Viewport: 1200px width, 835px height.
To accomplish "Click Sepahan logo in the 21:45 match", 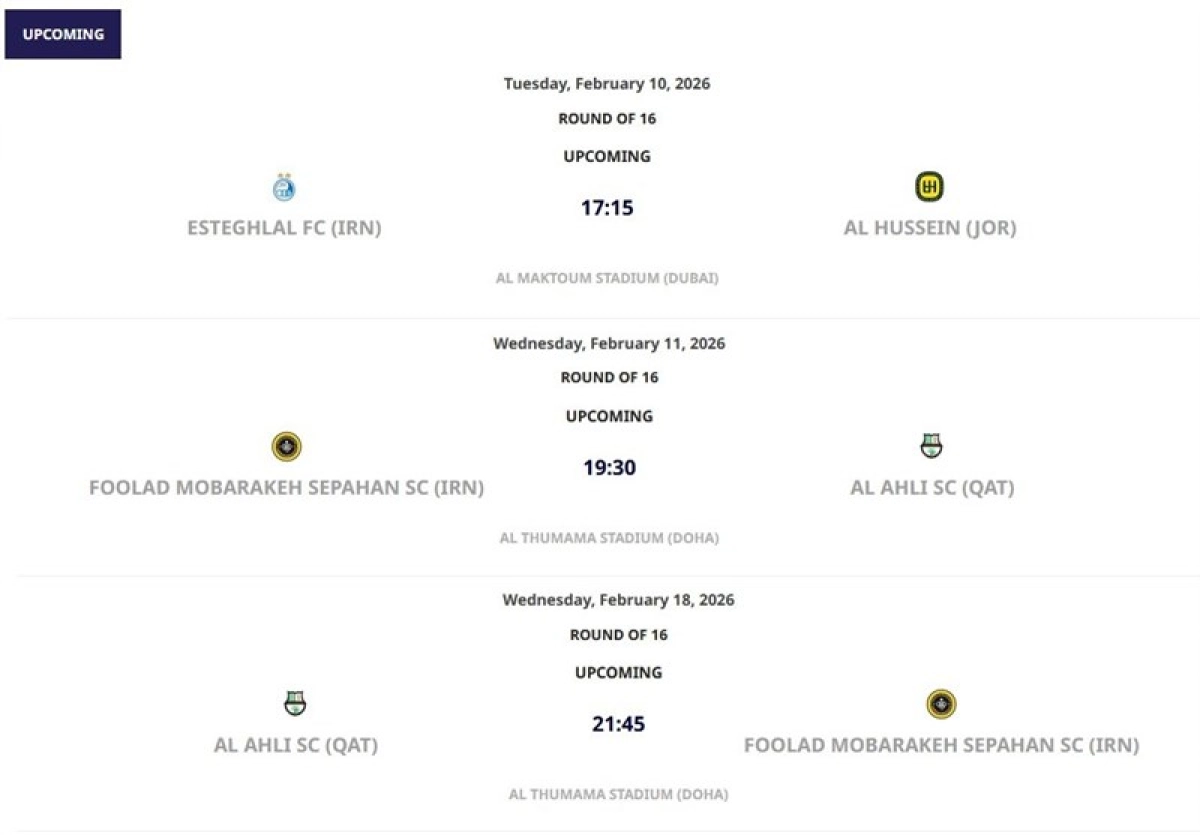I will tap(941, 704).
